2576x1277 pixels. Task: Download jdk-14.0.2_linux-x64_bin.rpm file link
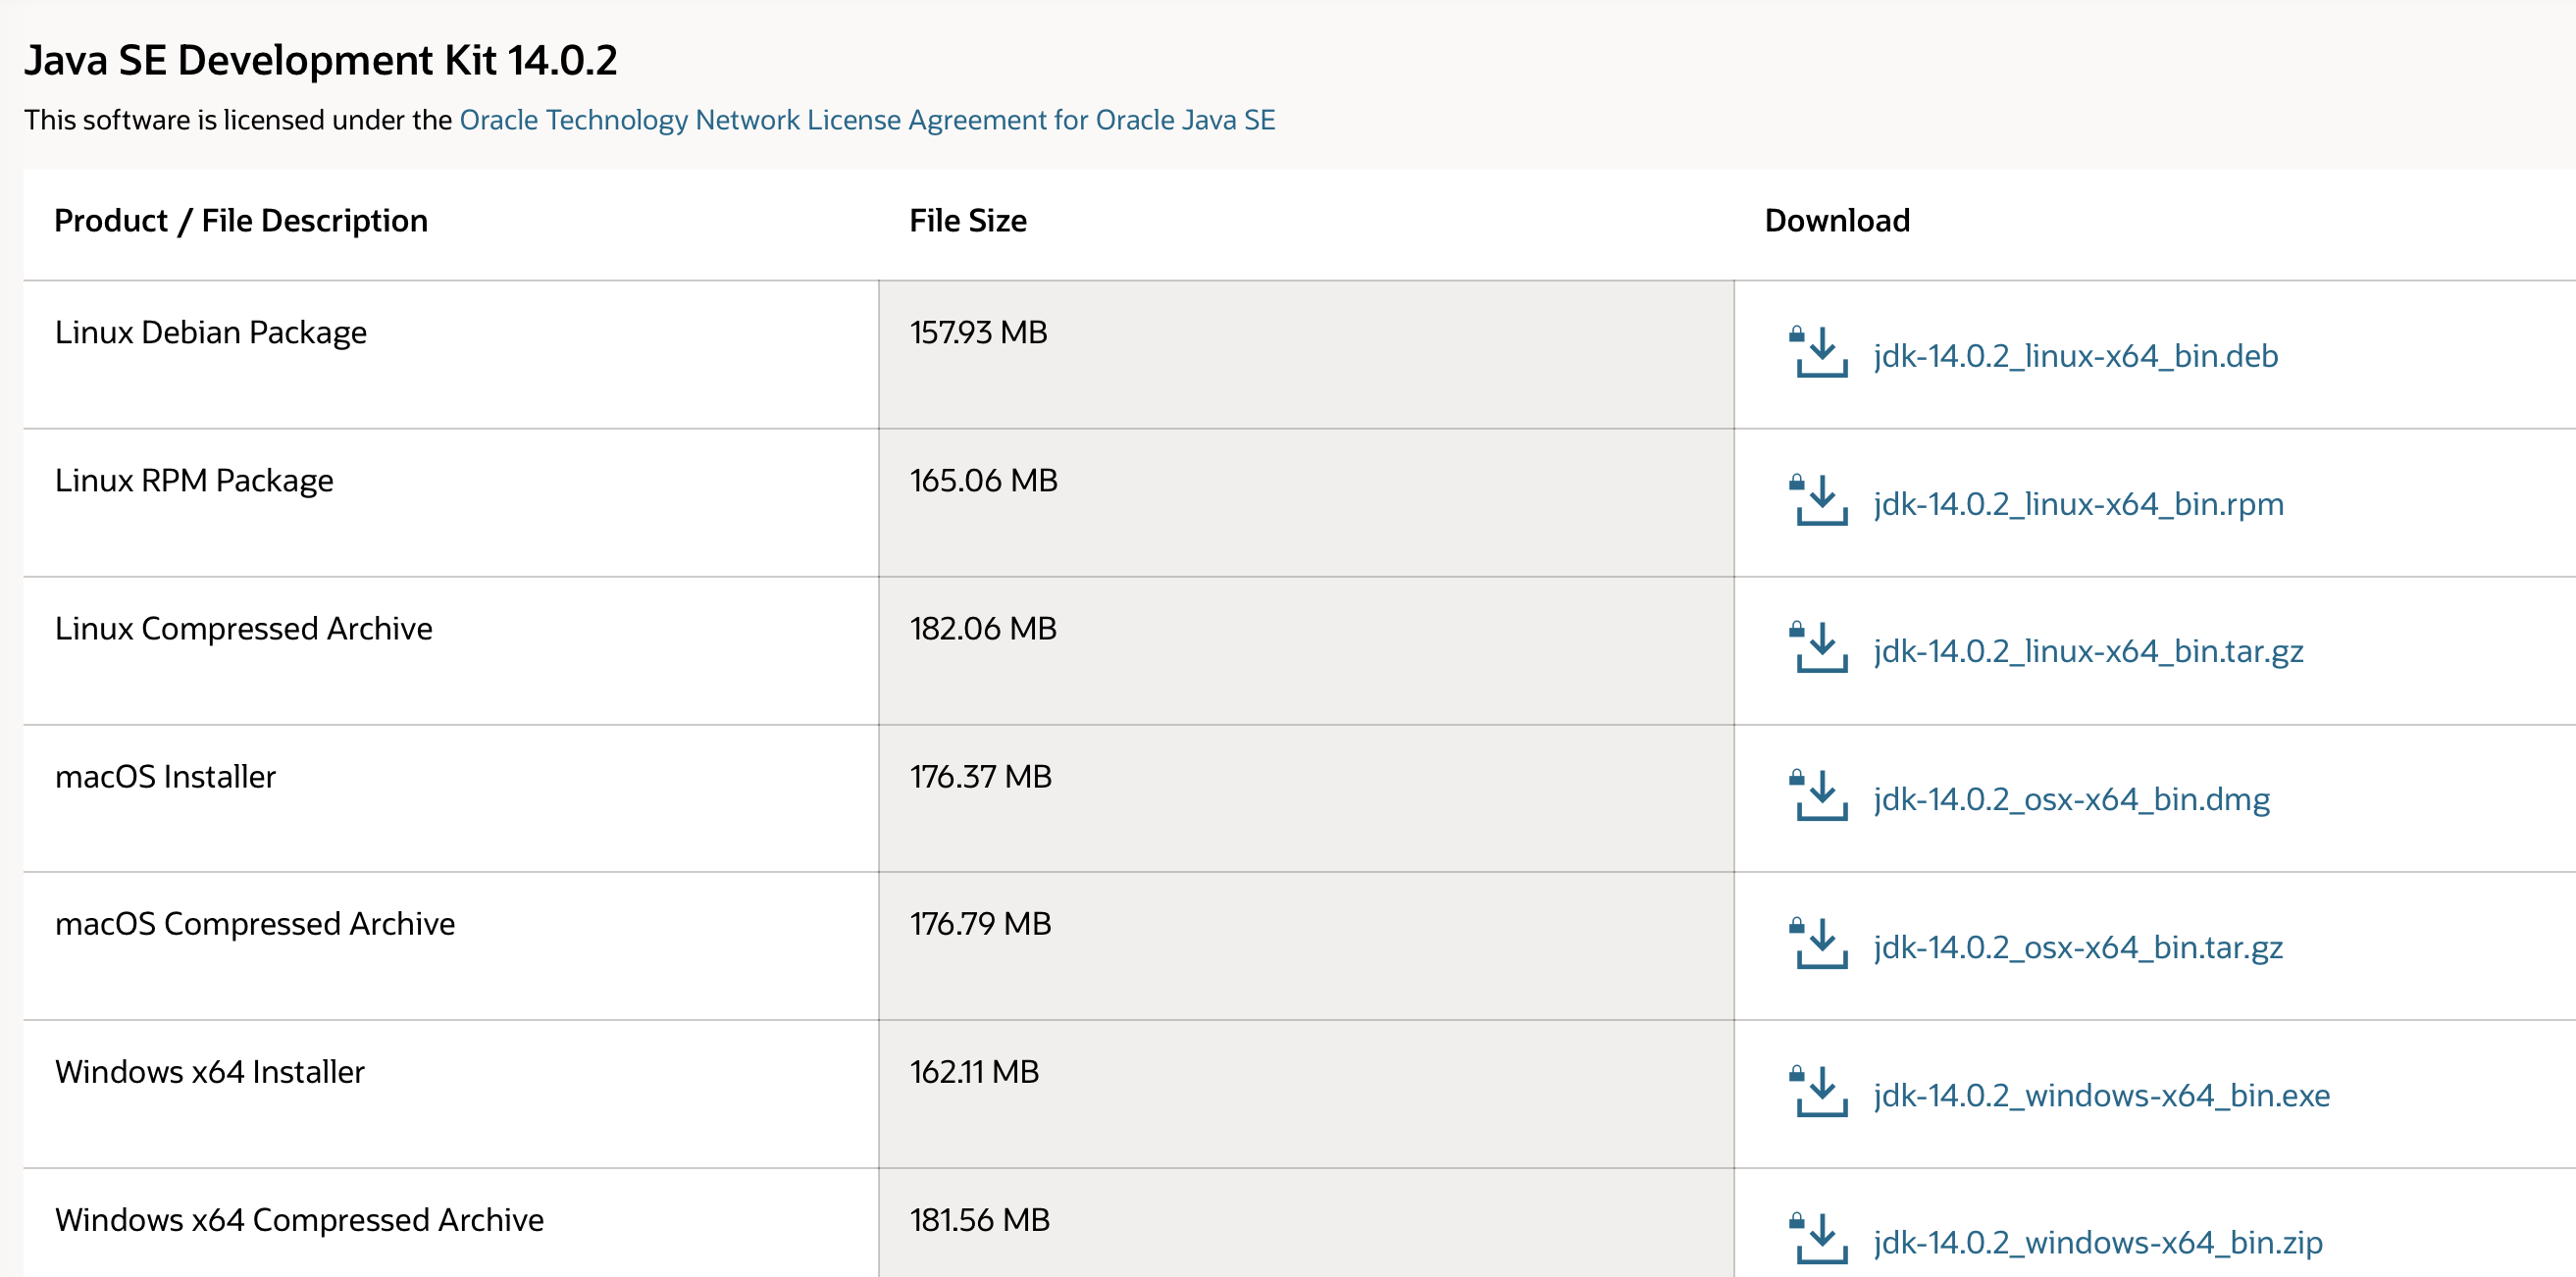(2078, 504)
